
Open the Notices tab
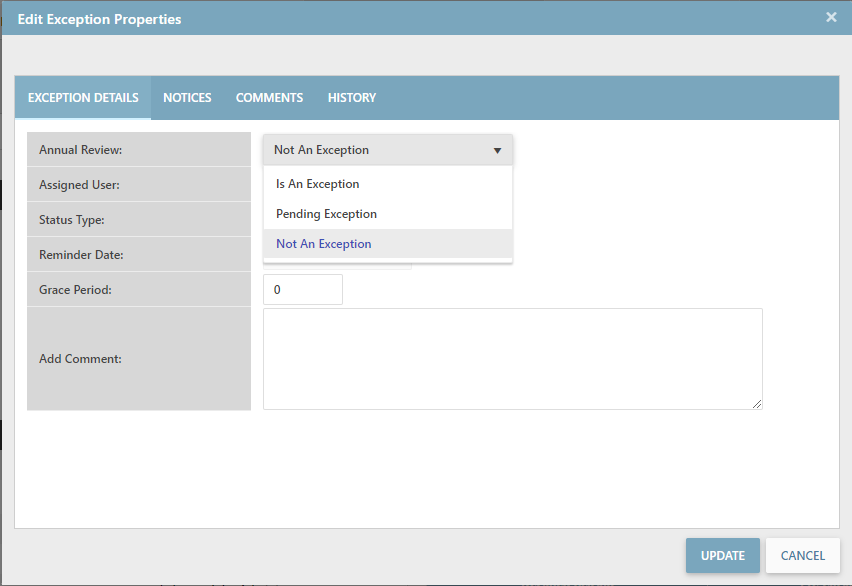[x=187, y=98]
